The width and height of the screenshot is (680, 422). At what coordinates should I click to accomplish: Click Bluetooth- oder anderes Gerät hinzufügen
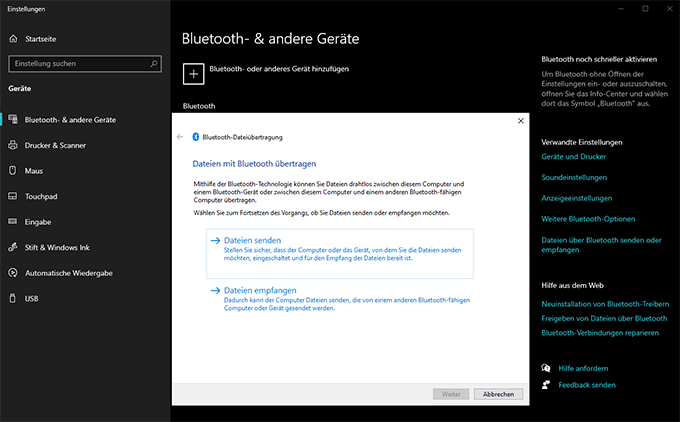pos(266,74)
